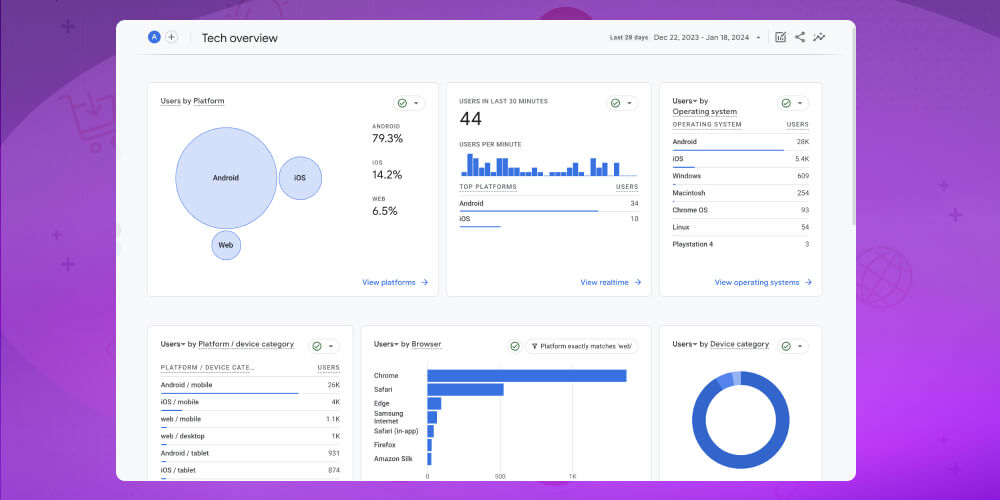Viewport: 1000px width, 500px height.
Task: Select the Playstation 4 row
Action: (740, 244)
